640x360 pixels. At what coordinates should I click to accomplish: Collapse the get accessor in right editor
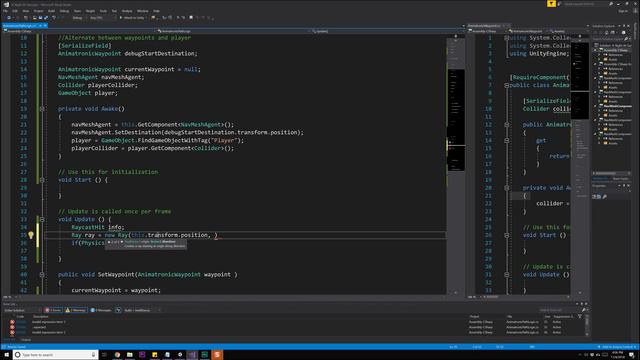pyautogui.click(x=507, y=140)
